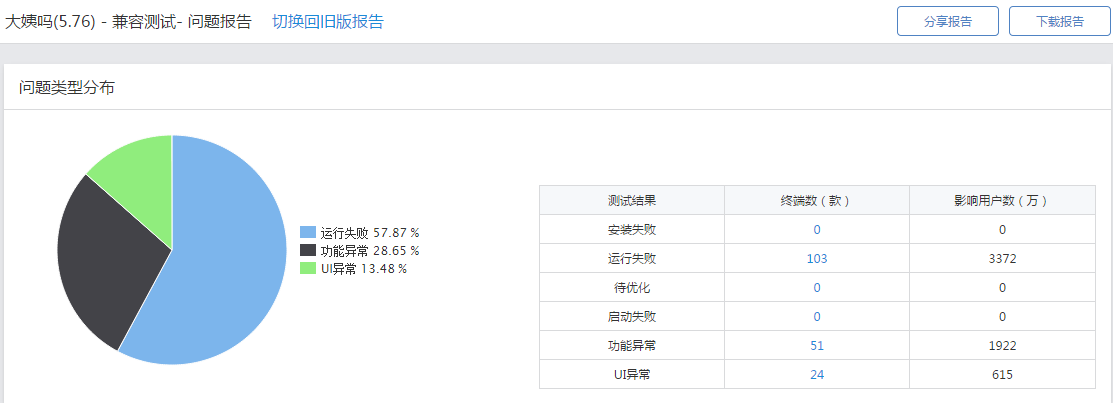Click the dark 功能异常 legend swatch
The image size is (1113, 403).
tap(307, 250)
